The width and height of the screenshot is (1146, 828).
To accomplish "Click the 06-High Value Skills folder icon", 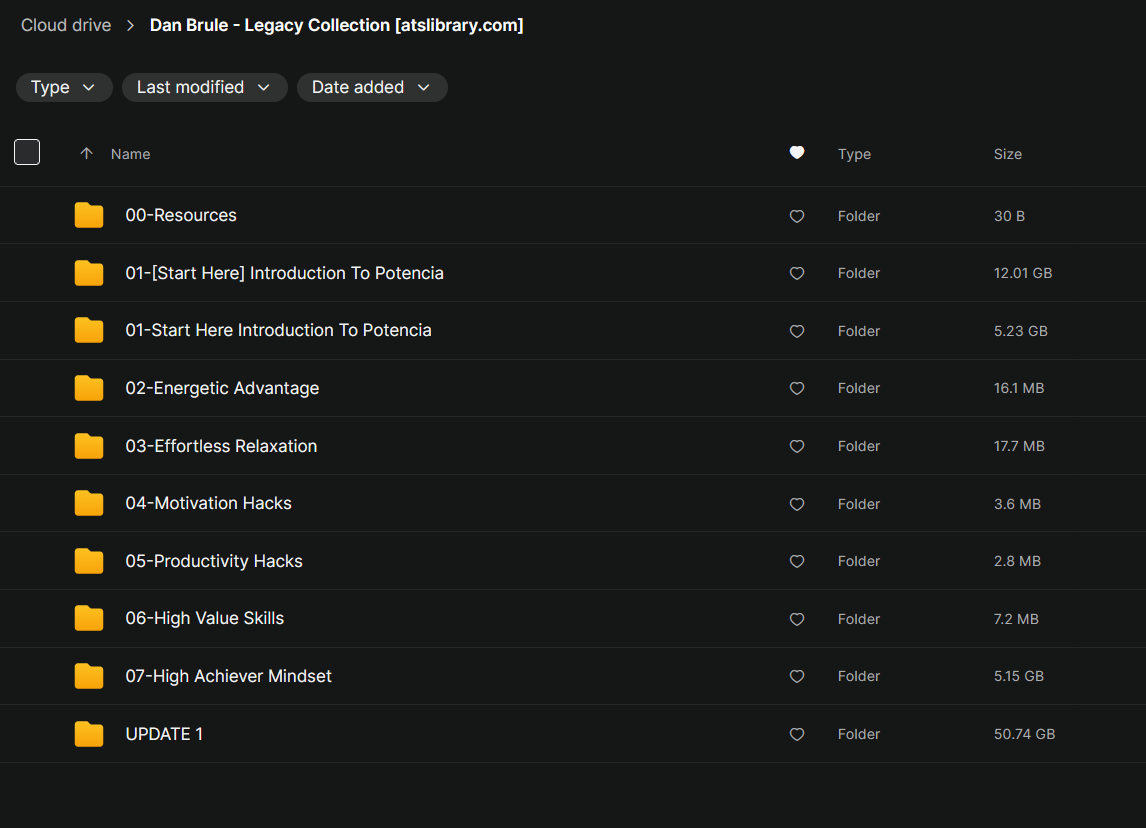I will click(89, 618).
